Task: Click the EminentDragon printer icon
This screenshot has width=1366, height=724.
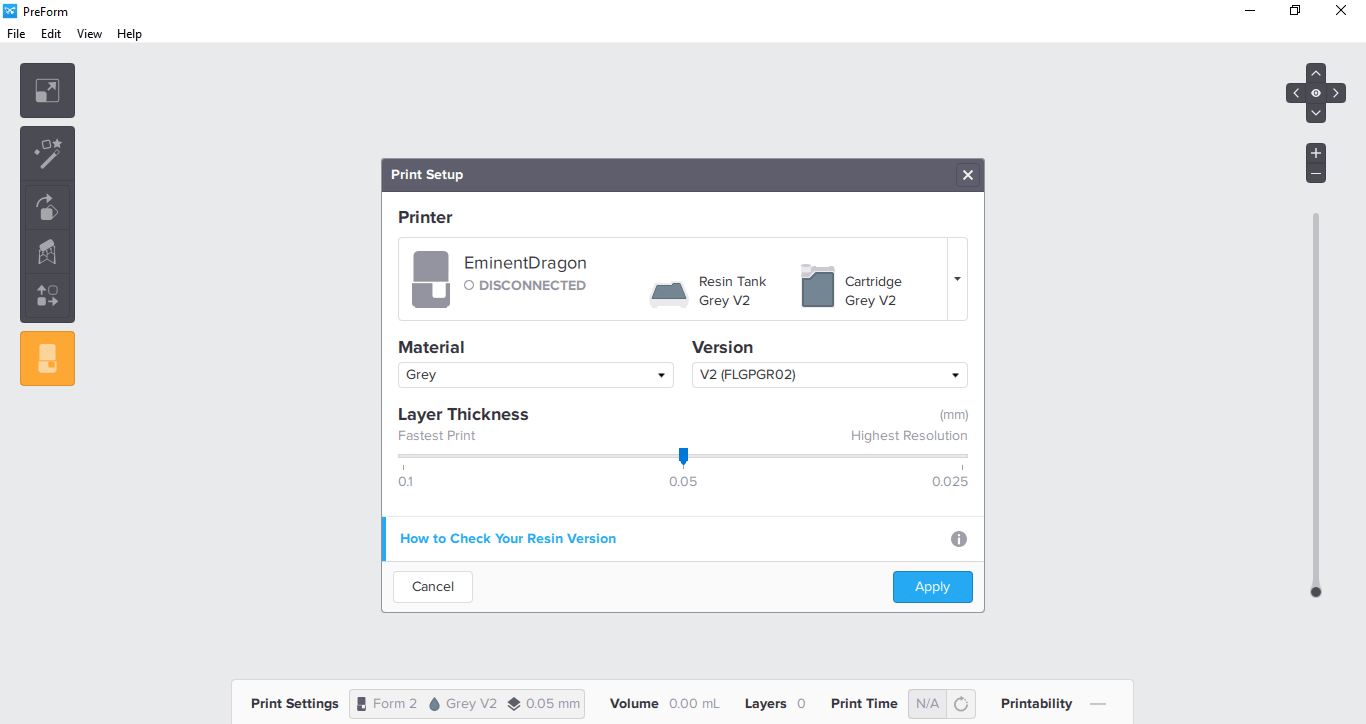Action: point(431,279)
